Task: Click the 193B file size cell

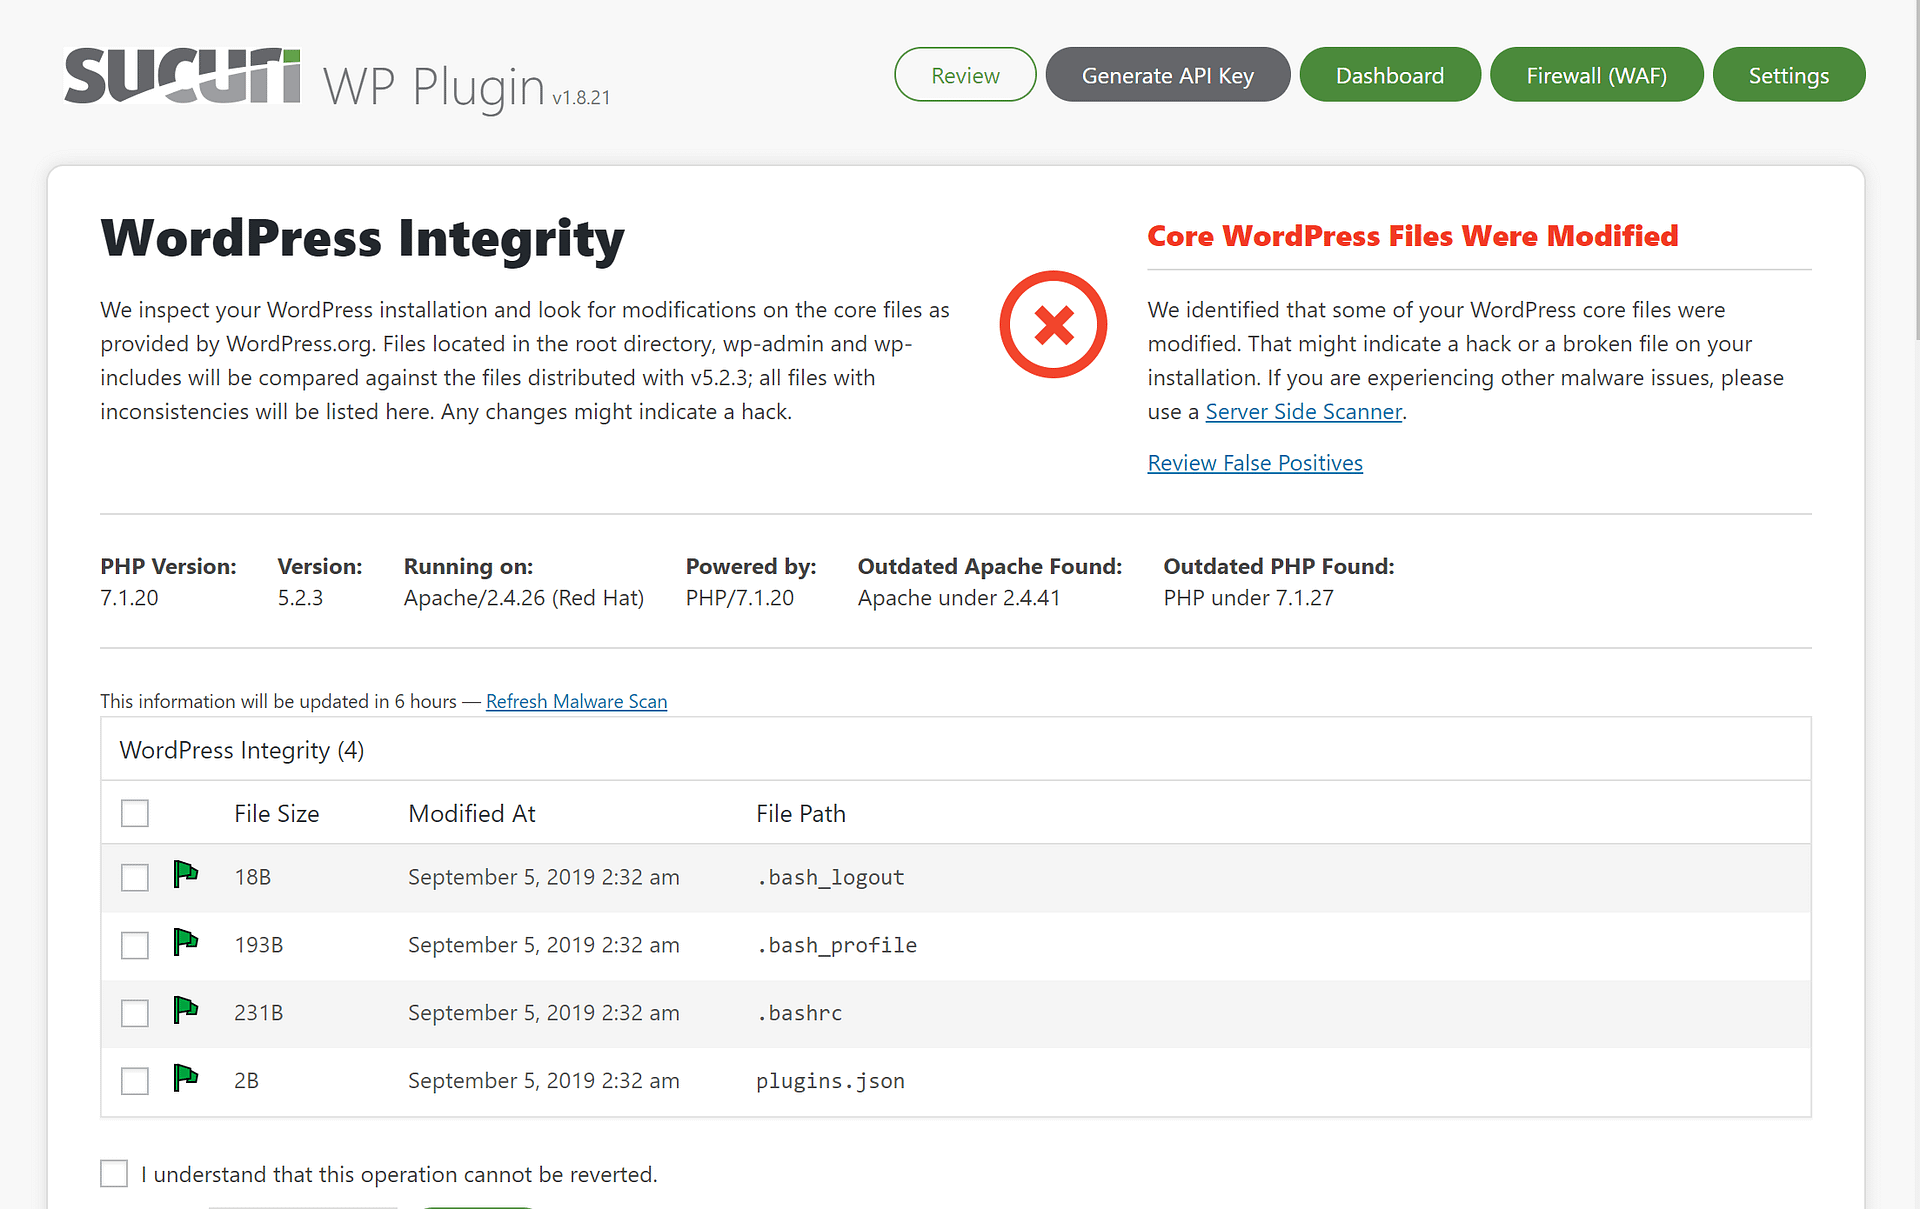Action: 259,945
